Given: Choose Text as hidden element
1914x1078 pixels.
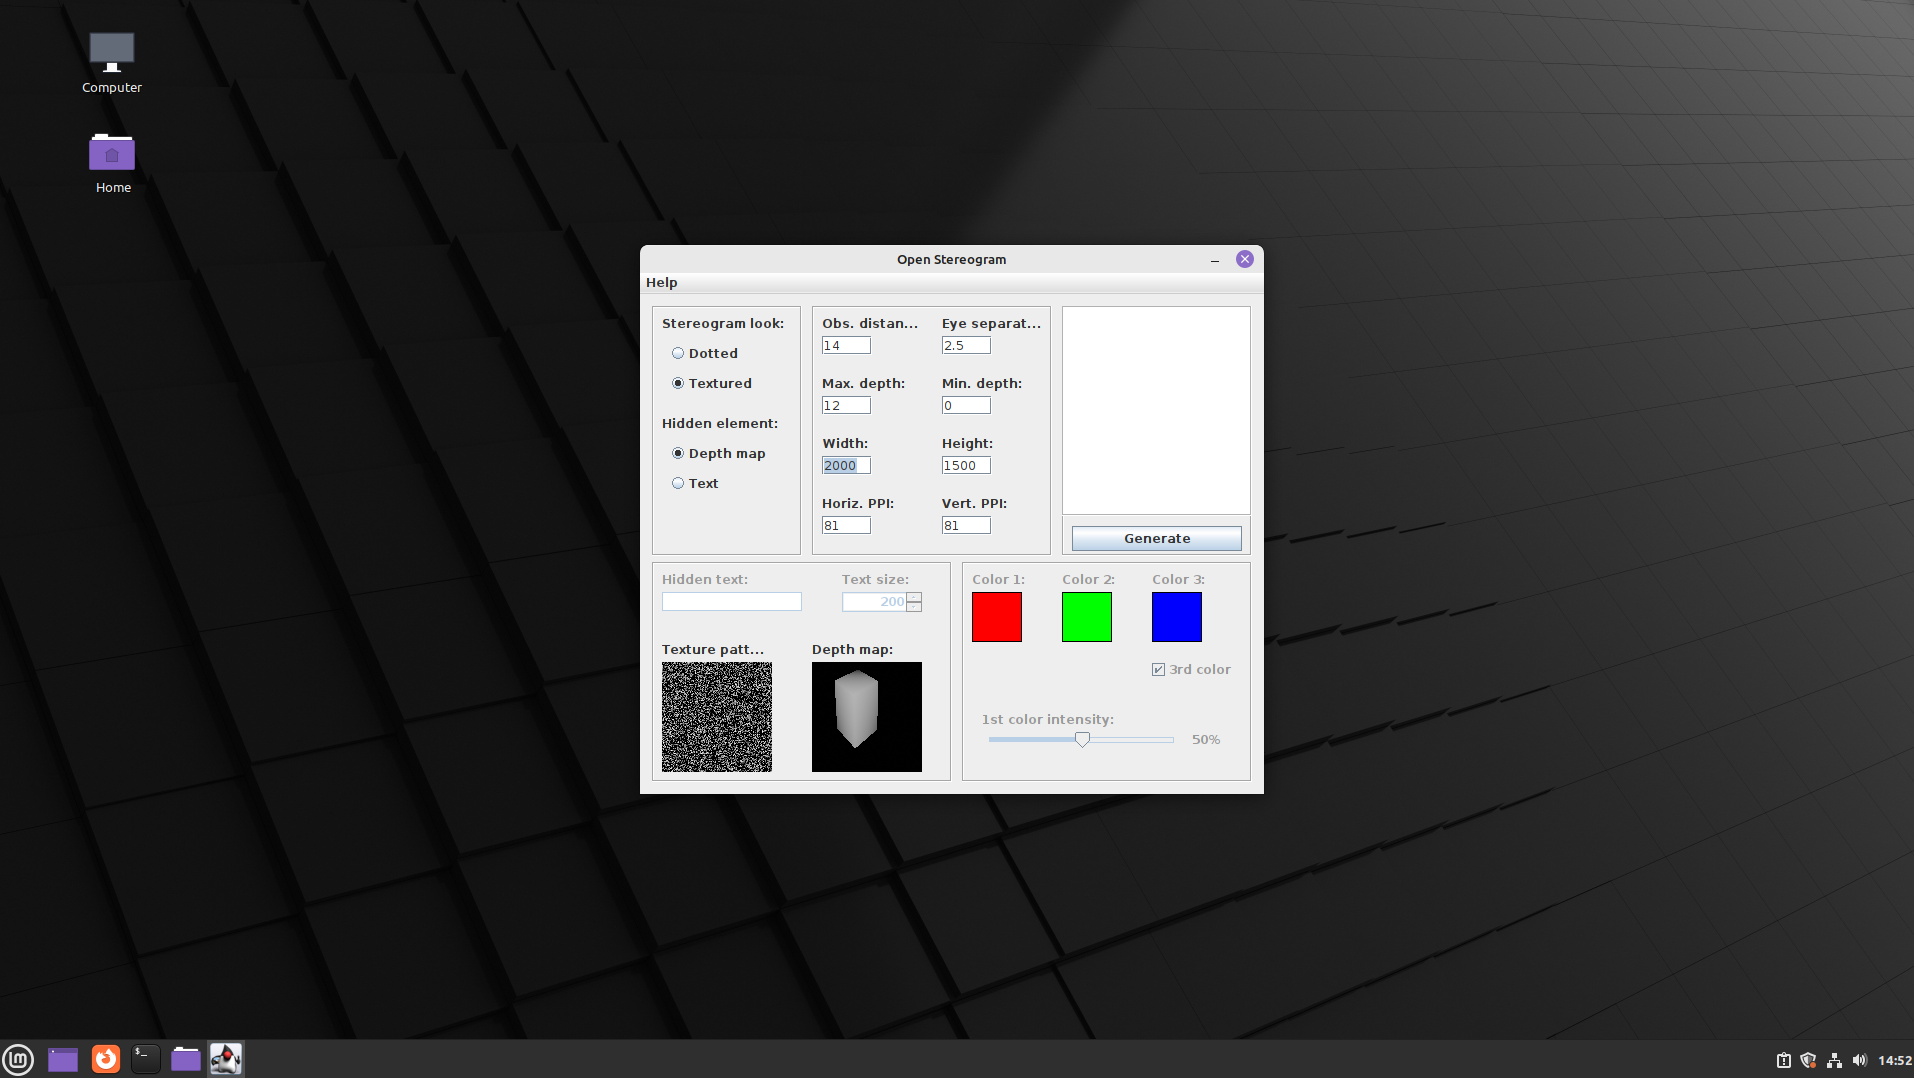Looking at the screenshot, I should [x=678, y=483].
